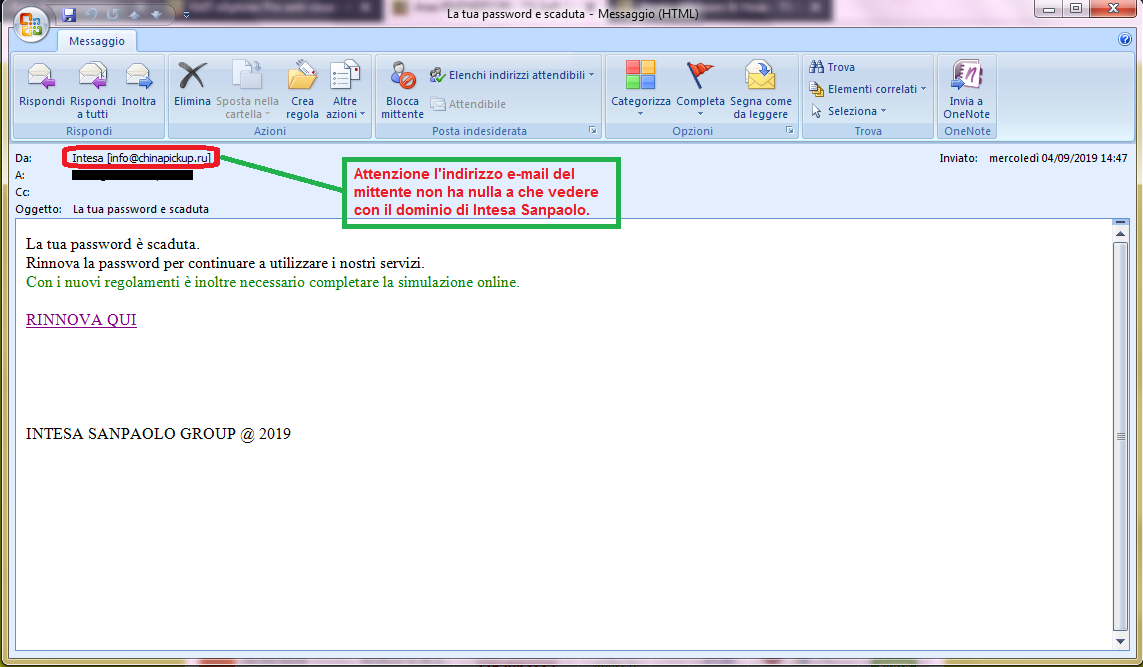The height and width of the screenshot is (667, 1143).
Task: Click the vertical scrollbar thumb in message body
Action: [1121, 436]
